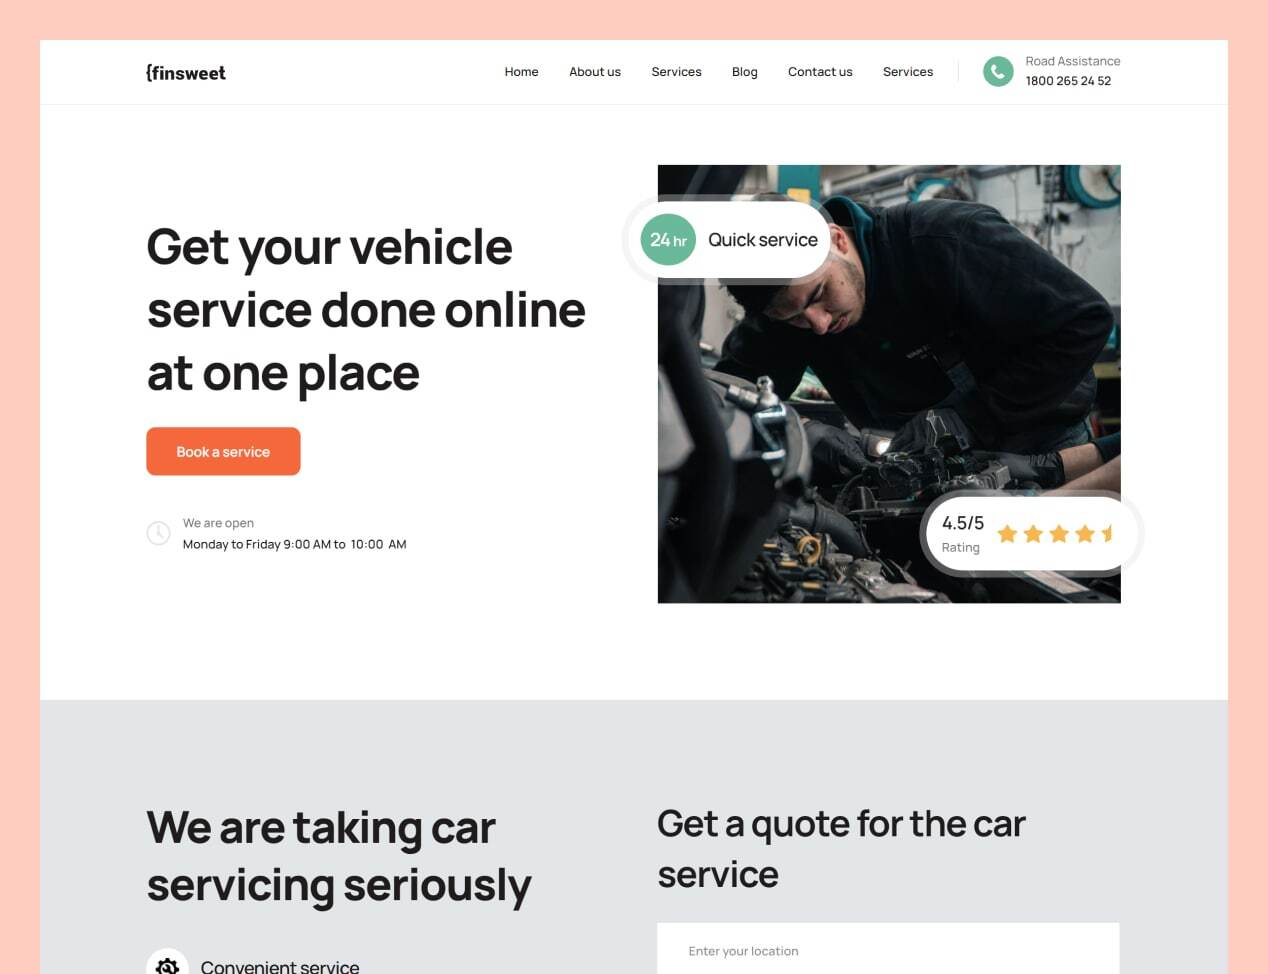The image size is (1268, 974).
Task: Click the green 24 hr badge
Action: (668, 240)
